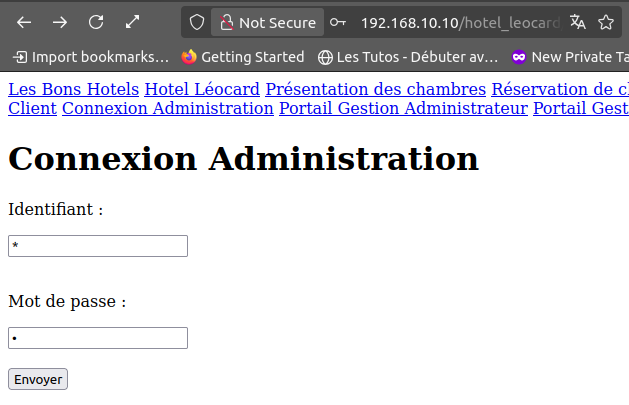This screenshot has height=405, width=629.
Task: Click the Not Secure padlock indicator
Action: (267, 22)
